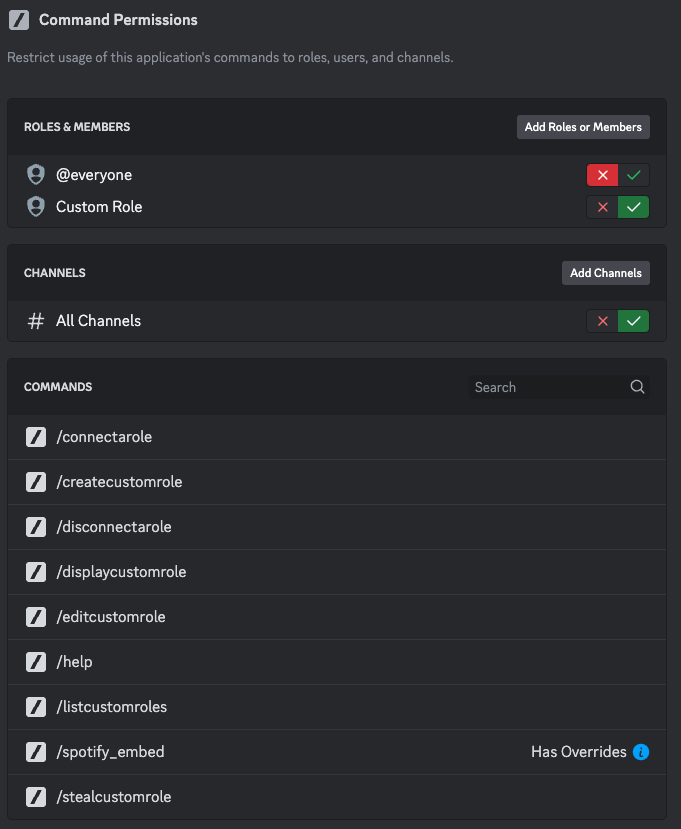Click the Add Roles or Members button
This screenshot has height=829, width=681.
point(583,127)
